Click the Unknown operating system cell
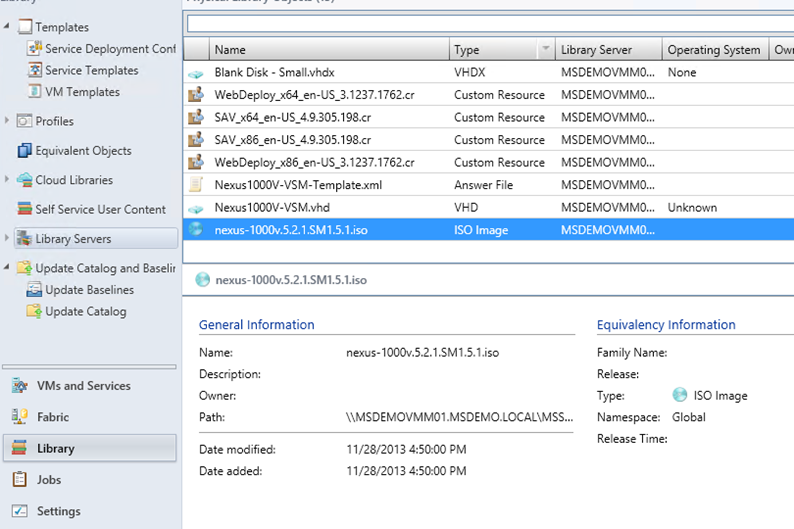 click(x=692, y=208)
